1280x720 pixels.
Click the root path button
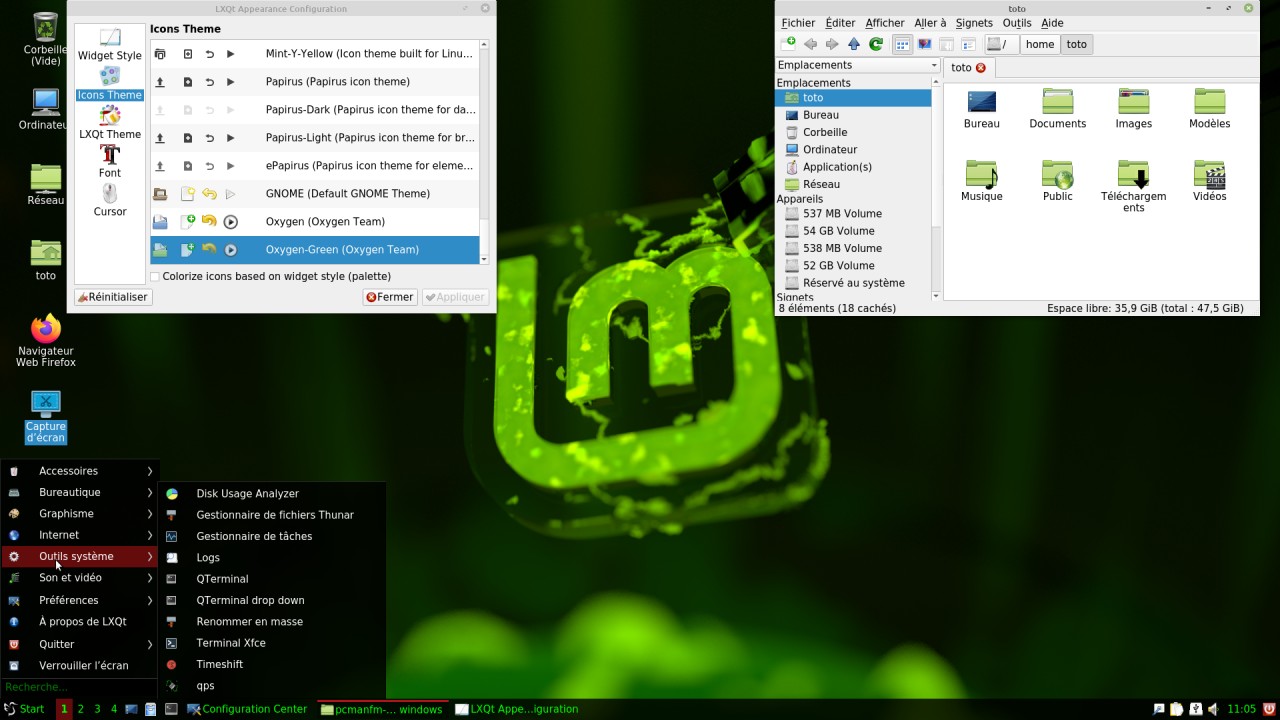pyautogui.click(x=1001, y=44)
